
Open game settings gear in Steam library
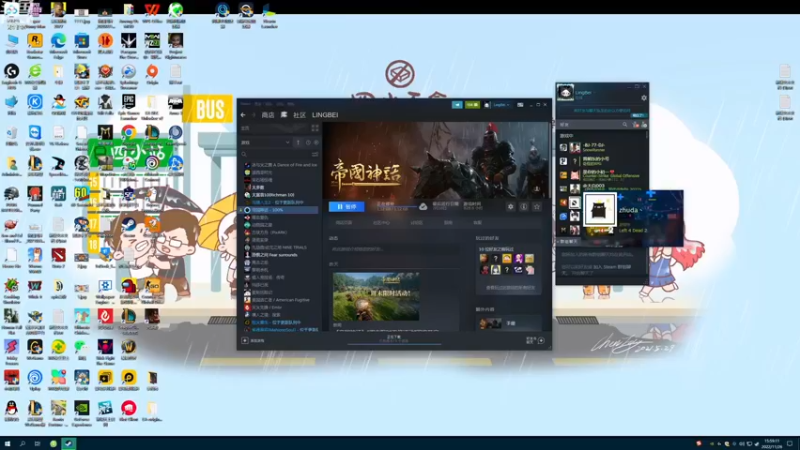(511, 207)
